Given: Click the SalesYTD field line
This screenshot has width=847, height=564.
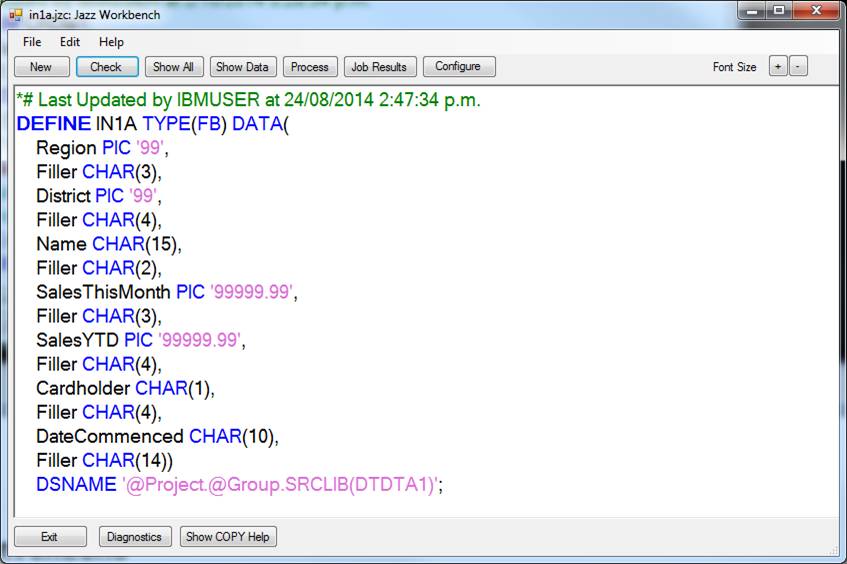Looking at the screenshot, I should point(140,340).
